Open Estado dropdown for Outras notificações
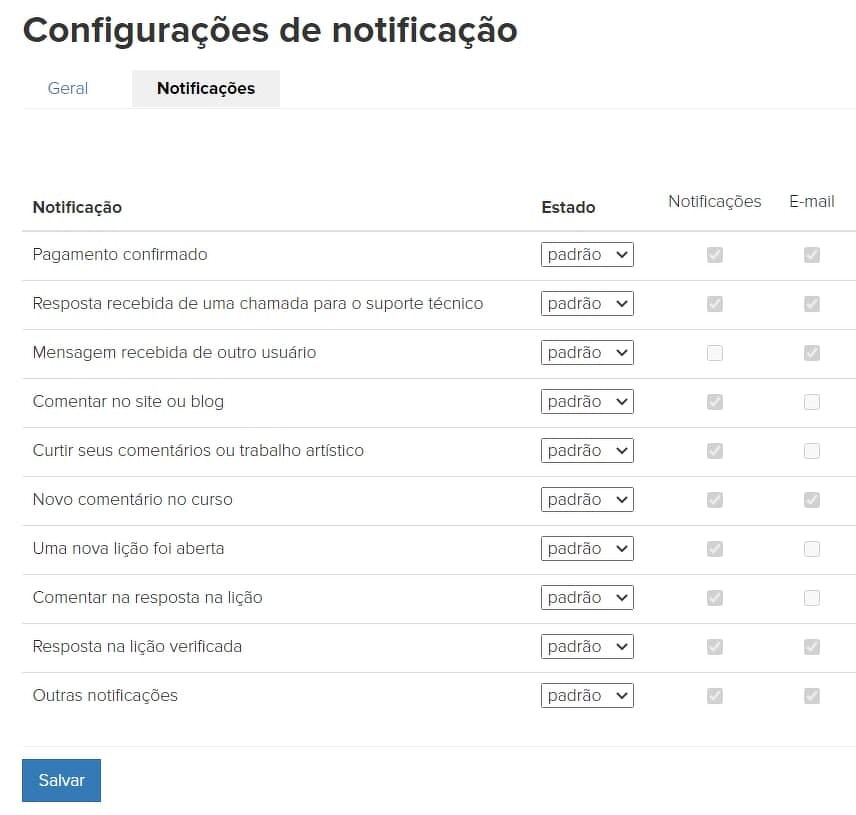 click(x=587, y=695)
